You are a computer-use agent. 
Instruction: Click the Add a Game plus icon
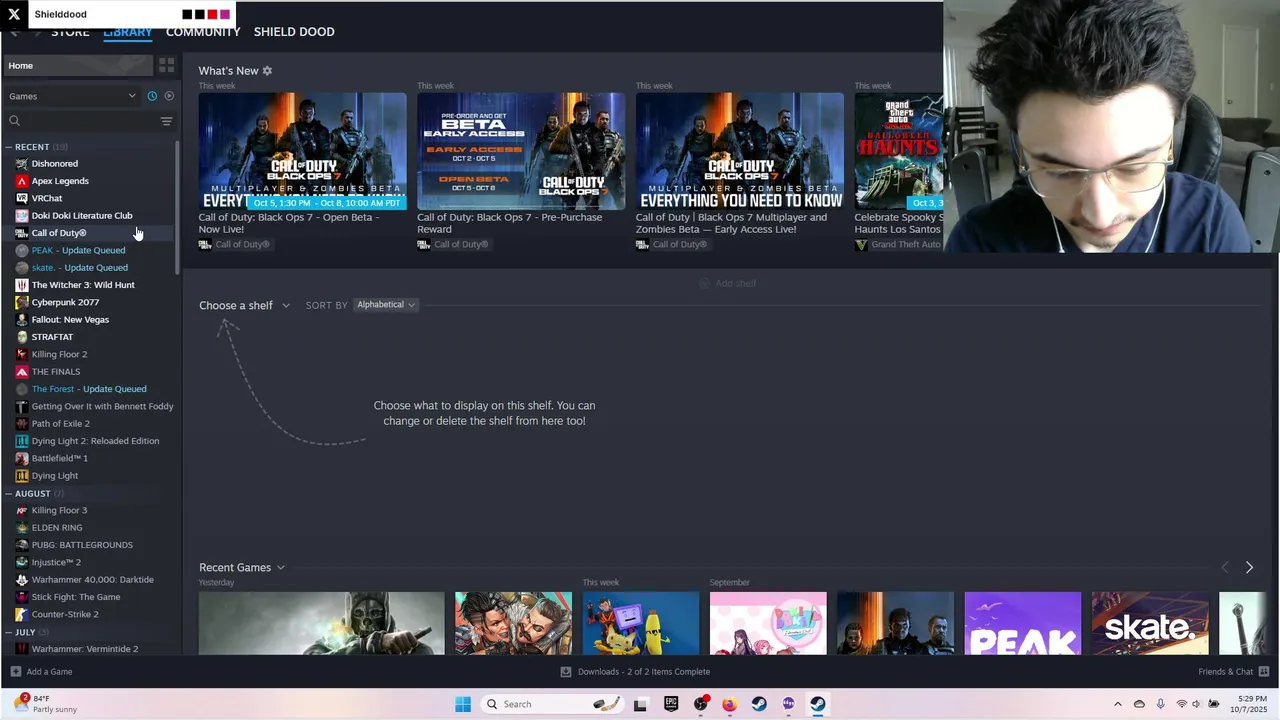pyautogui.click(x=15, y=672)
